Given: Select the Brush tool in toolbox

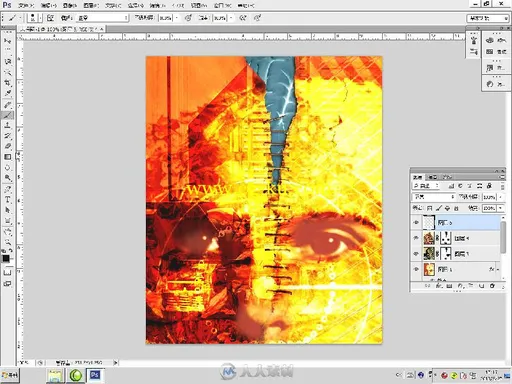Looking at the screenshot, I should (8, 115).
